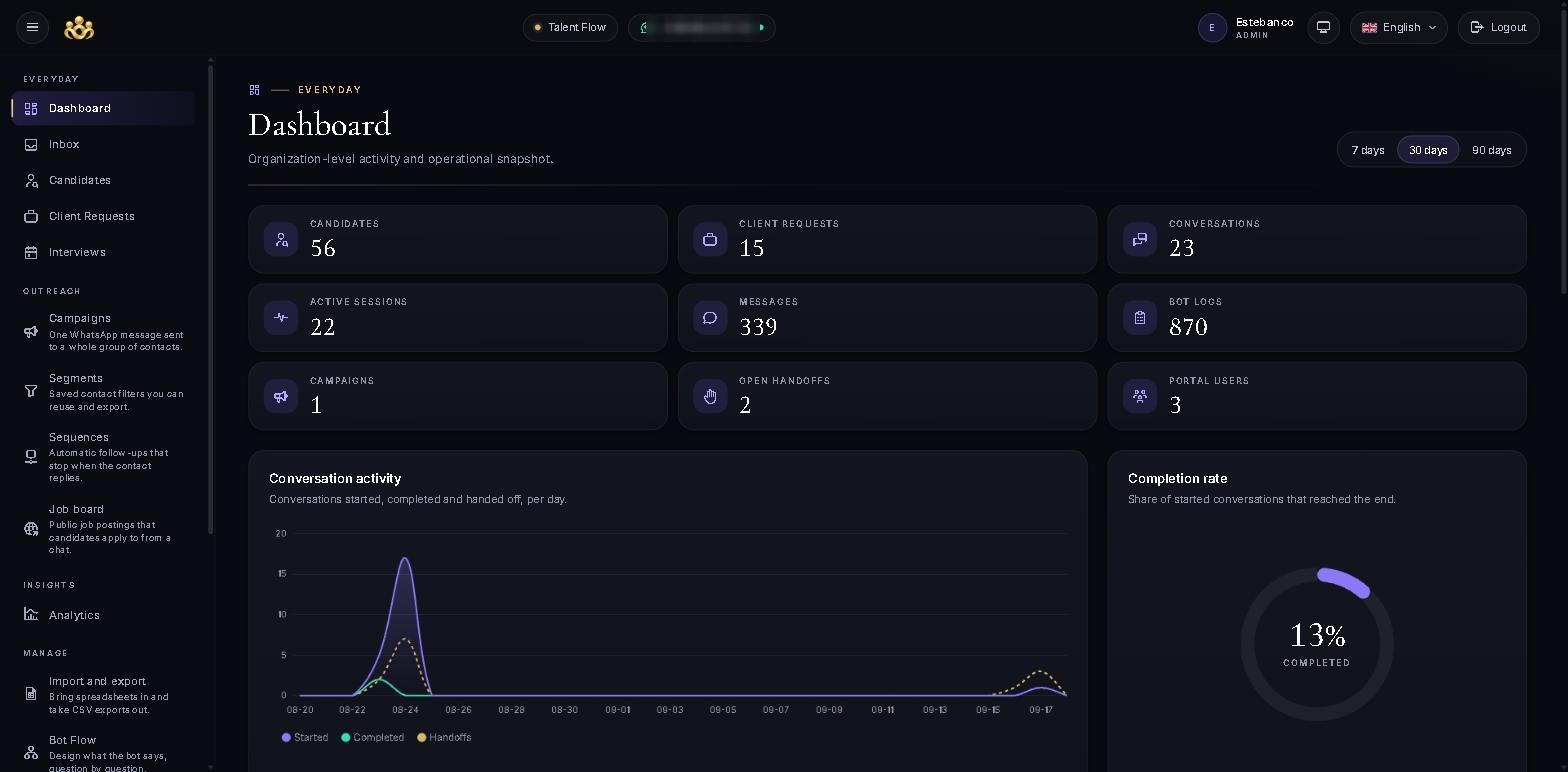The image size is (1568, 772).
Task: Click the Conversations card chat icon
Action: click(x=1140, y=239)
